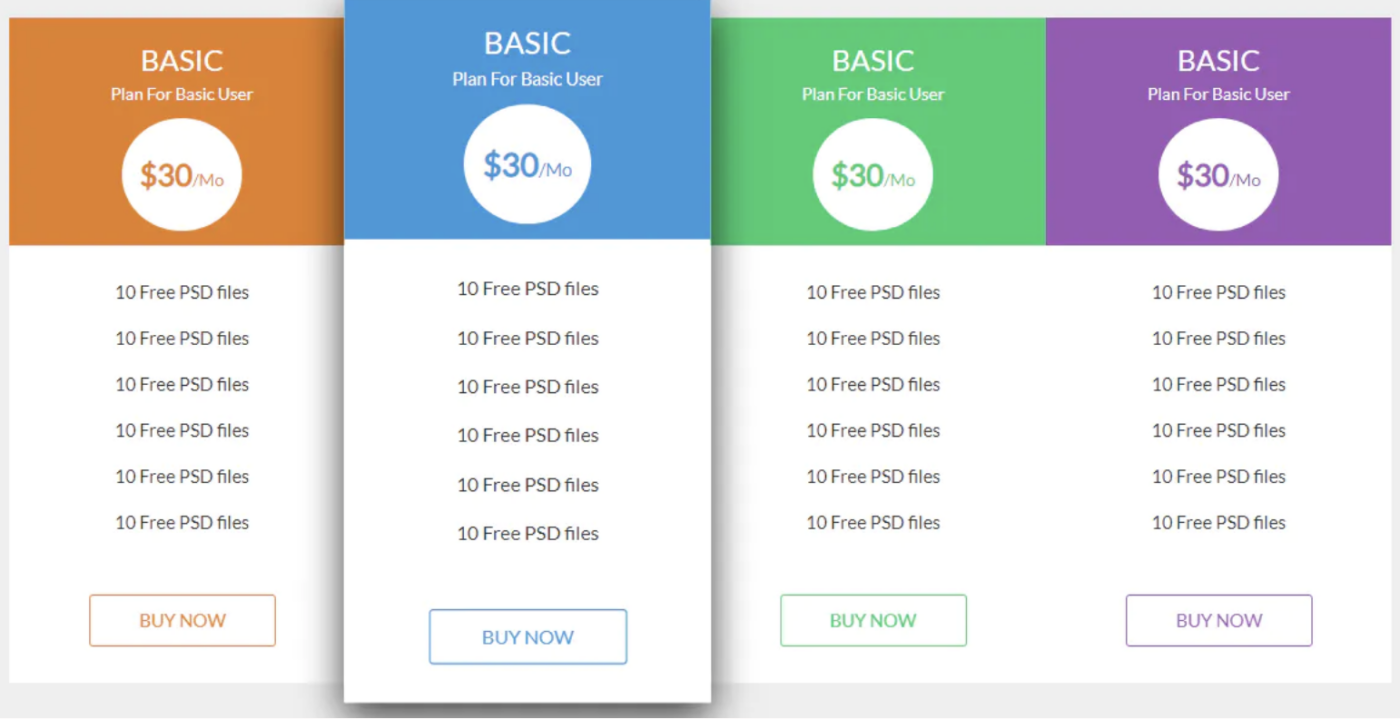1400x719 pixels.
Task: Select first '10 Free PSD files' on purple card
Action: coord(1218,292)
